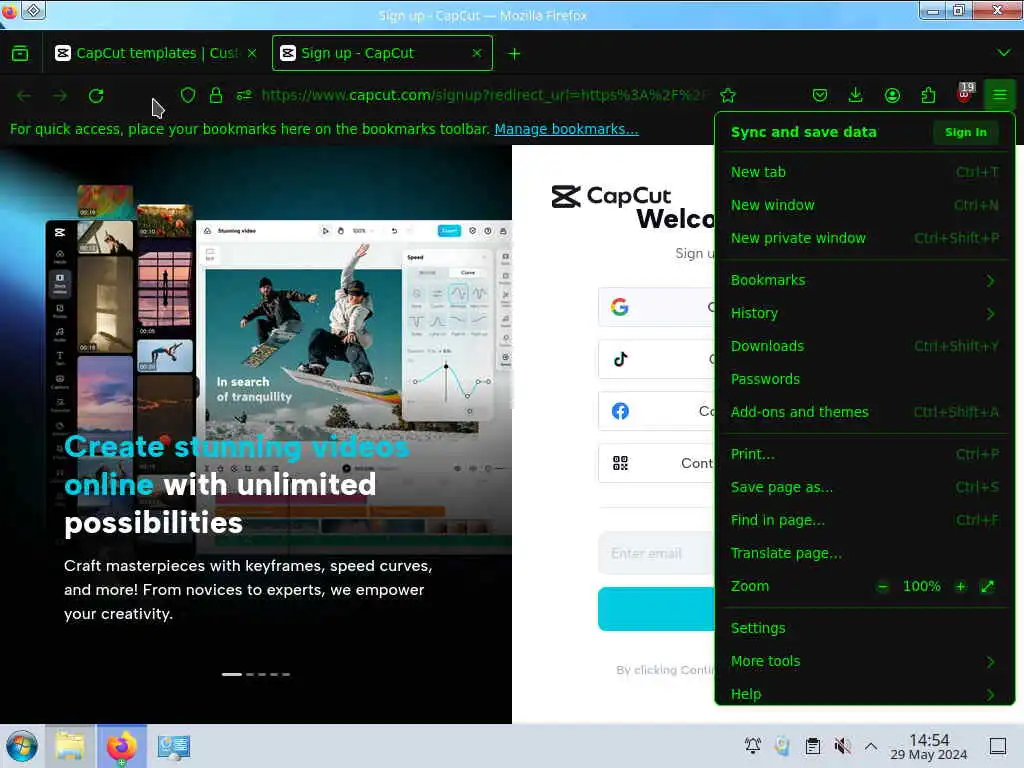This screenshot has width=1024, height=768.
Task: Open the desktop settings taskbar icon
Action: [174, 746]
